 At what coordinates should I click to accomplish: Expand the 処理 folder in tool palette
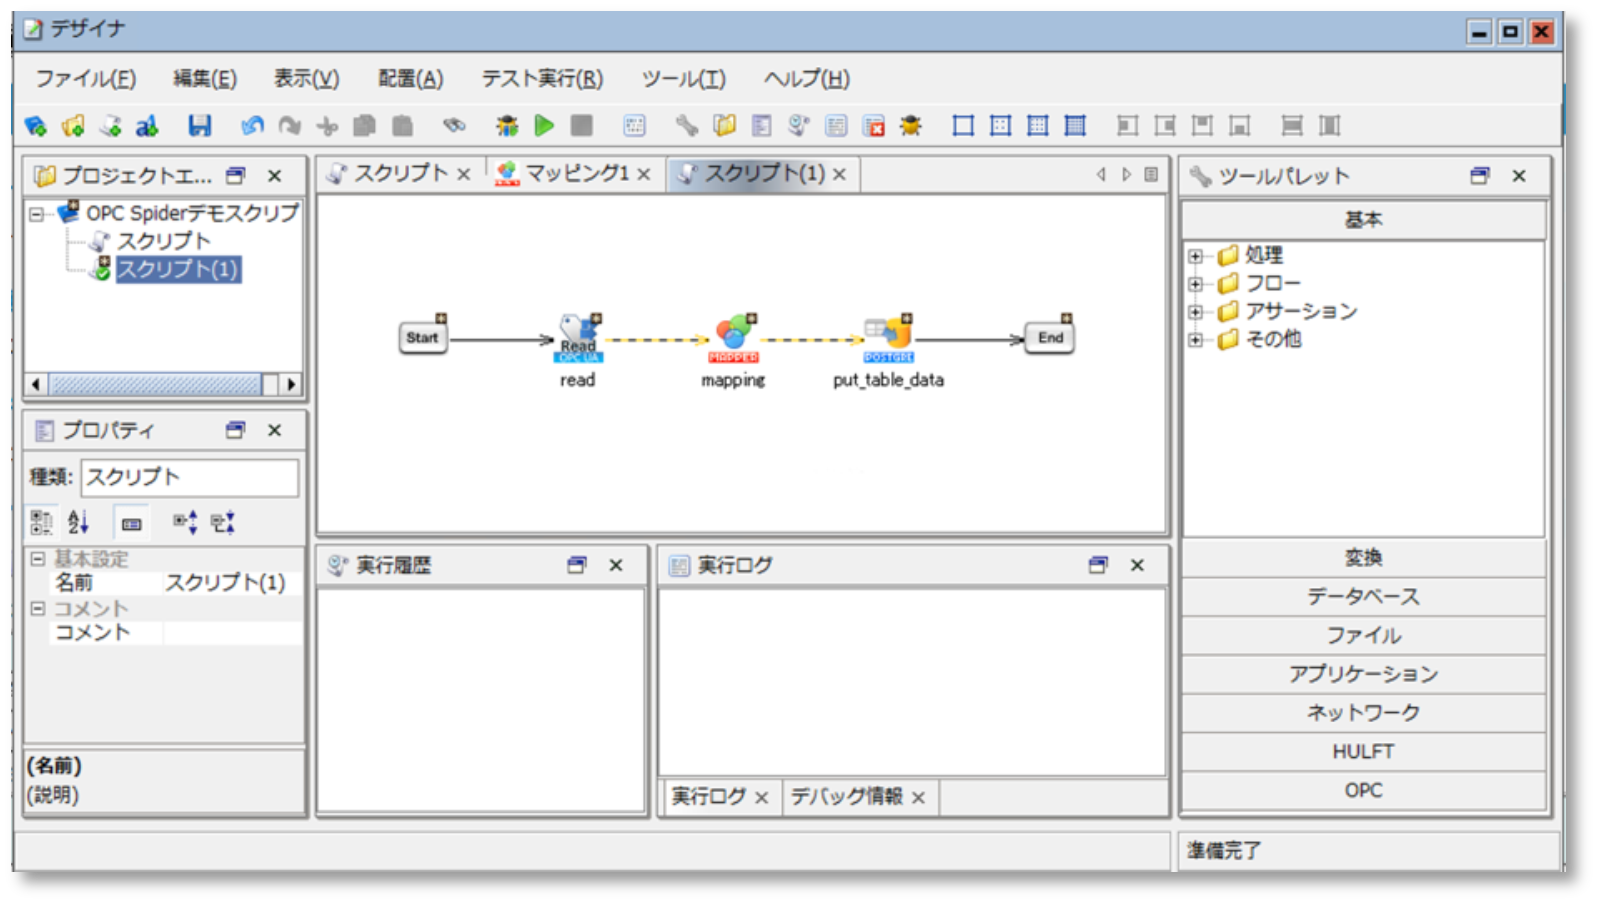1195,256
